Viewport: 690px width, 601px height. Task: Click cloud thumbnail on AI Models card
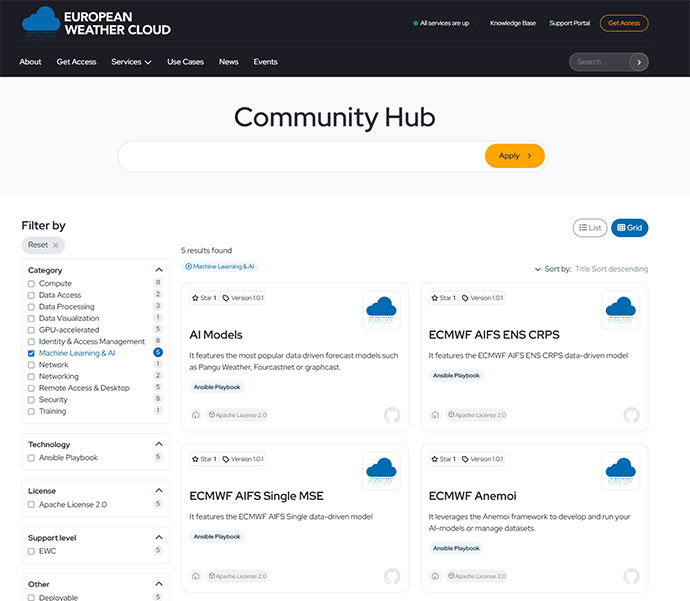[x=381, y=310]
